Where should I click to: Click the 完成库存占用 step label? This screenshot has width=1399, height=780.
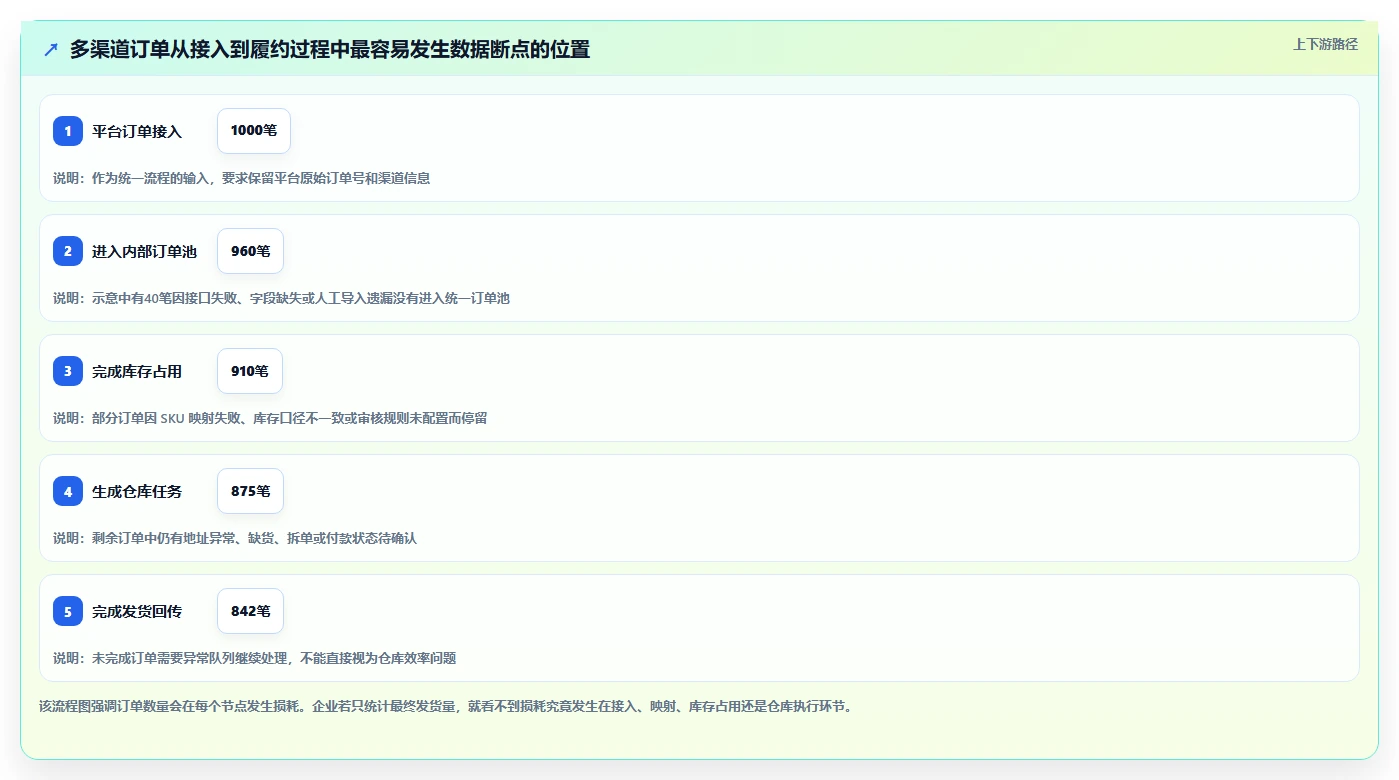tap(137, 371)
